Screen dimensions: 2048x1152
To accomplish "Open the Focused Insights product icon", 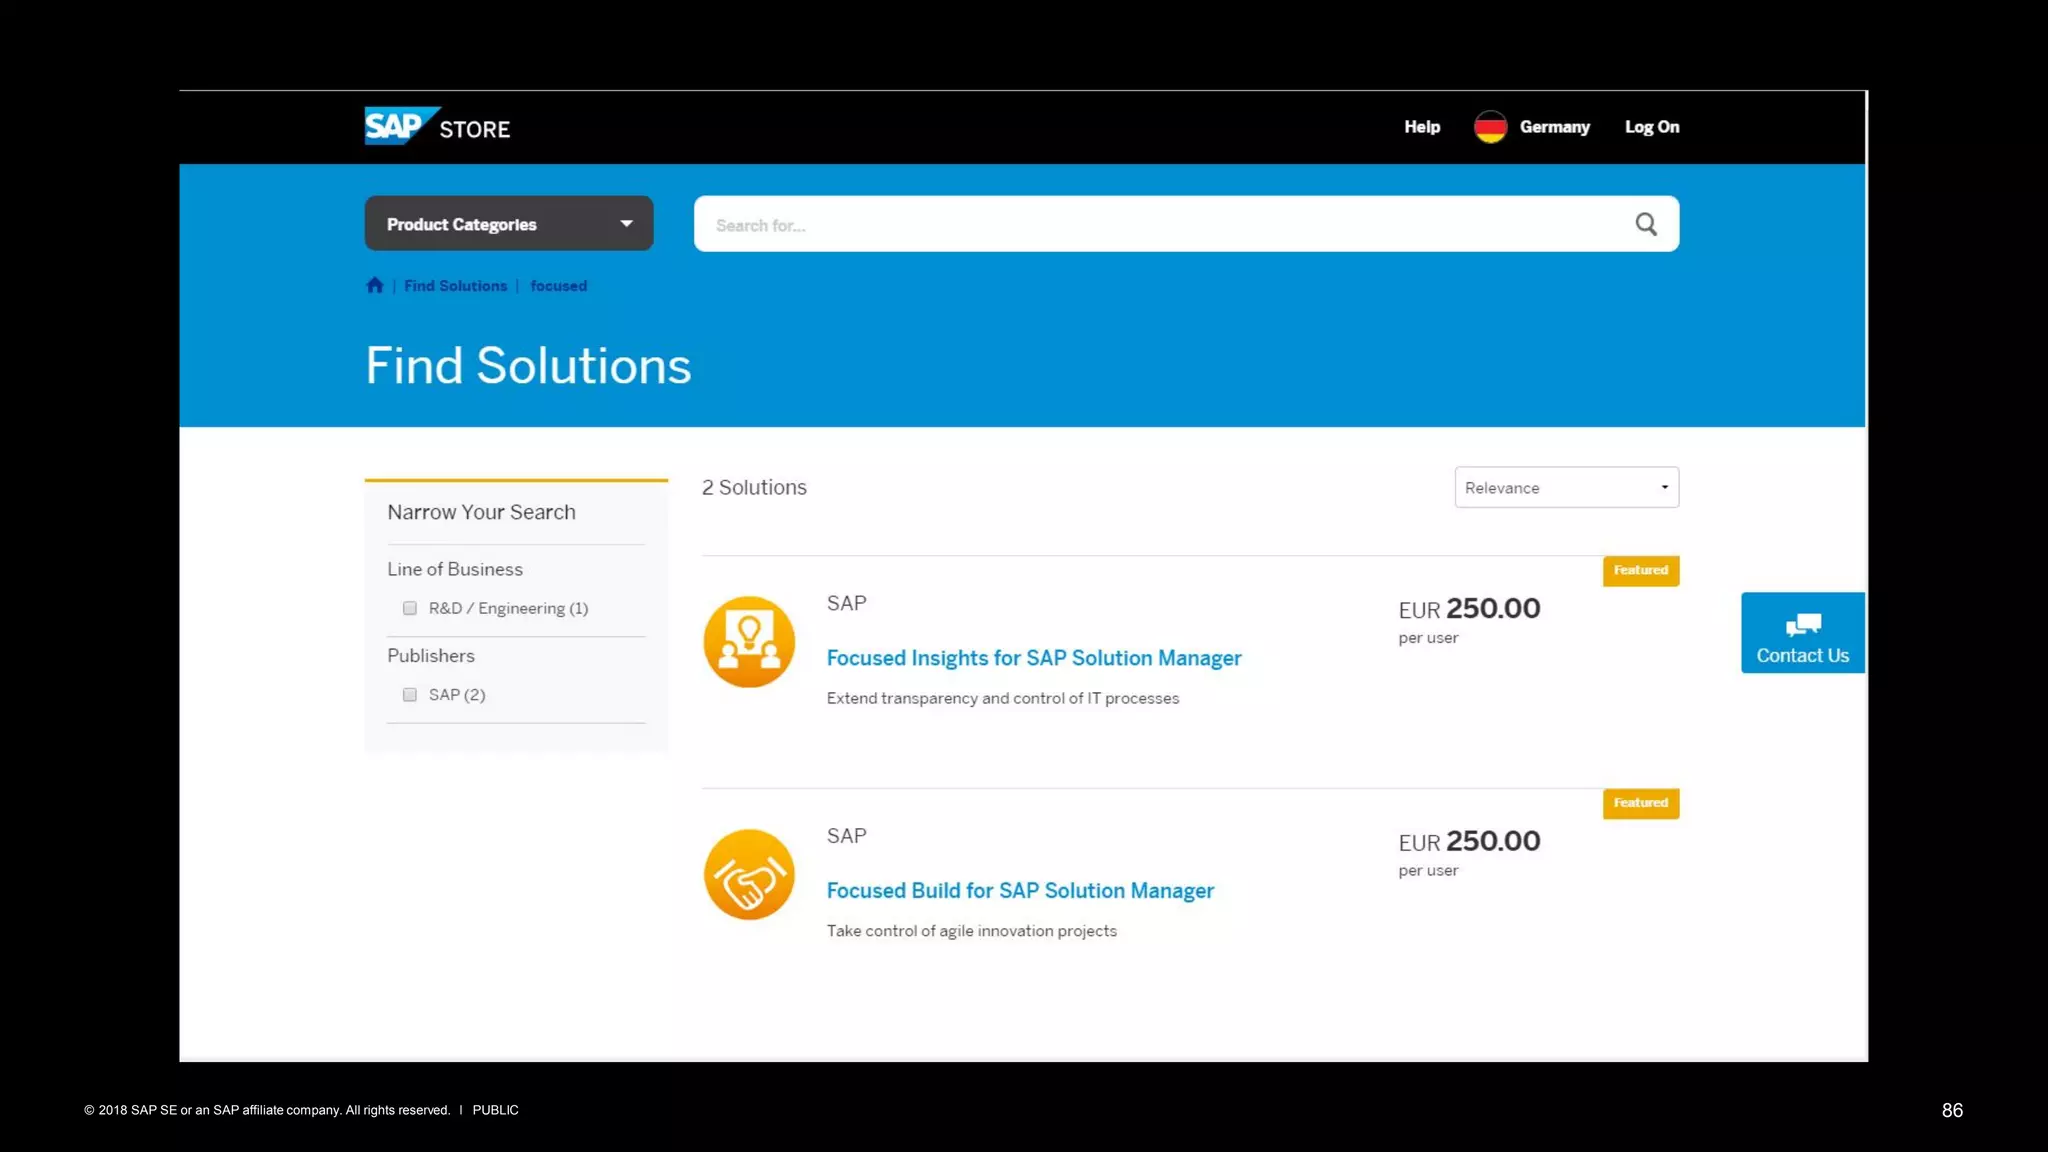I will [x=749, y=642].
